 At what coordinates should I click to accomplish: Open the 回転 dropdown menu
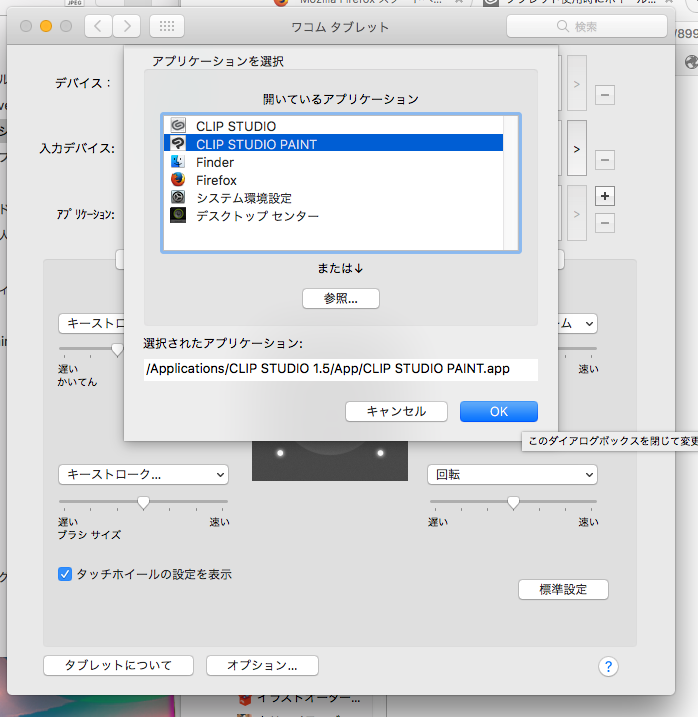[512, 474]
